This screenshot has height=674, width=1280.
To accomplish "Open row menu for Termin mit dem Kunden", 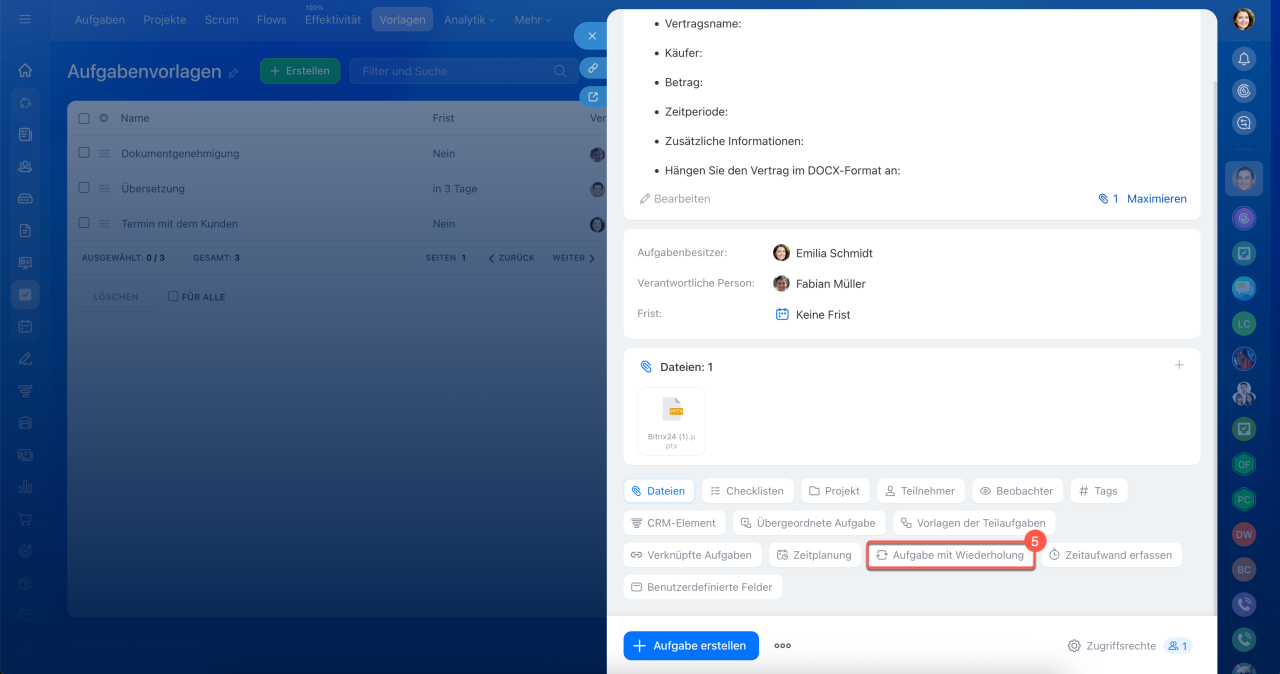I will pos(104,224).
